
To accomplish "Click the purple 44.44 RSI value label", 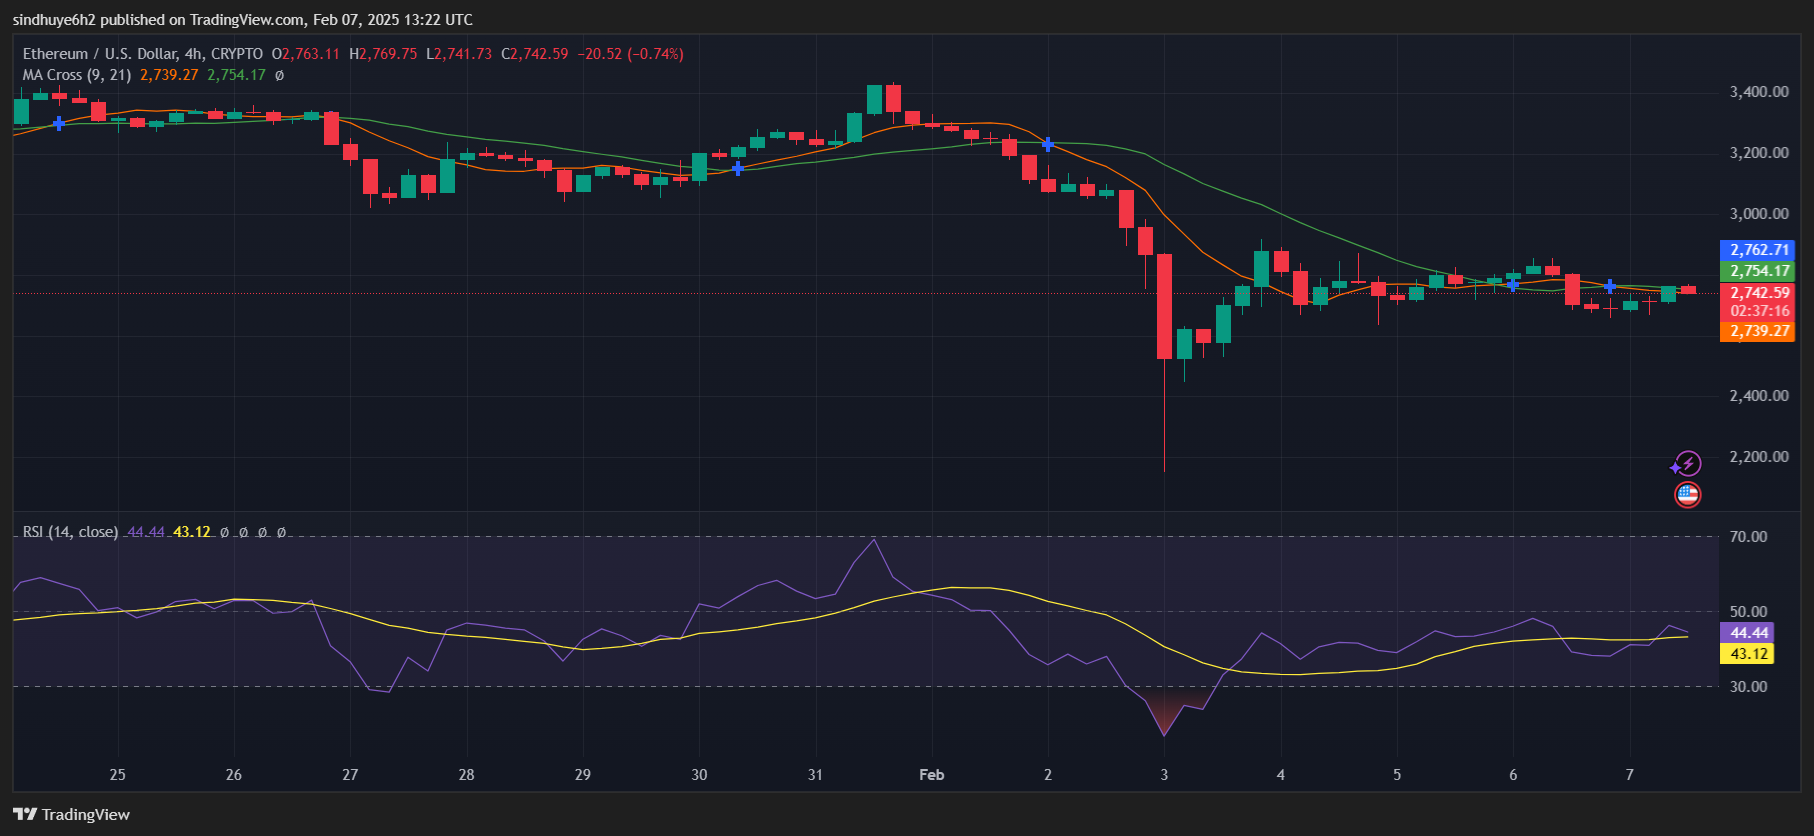I will tap(1747, 633).
